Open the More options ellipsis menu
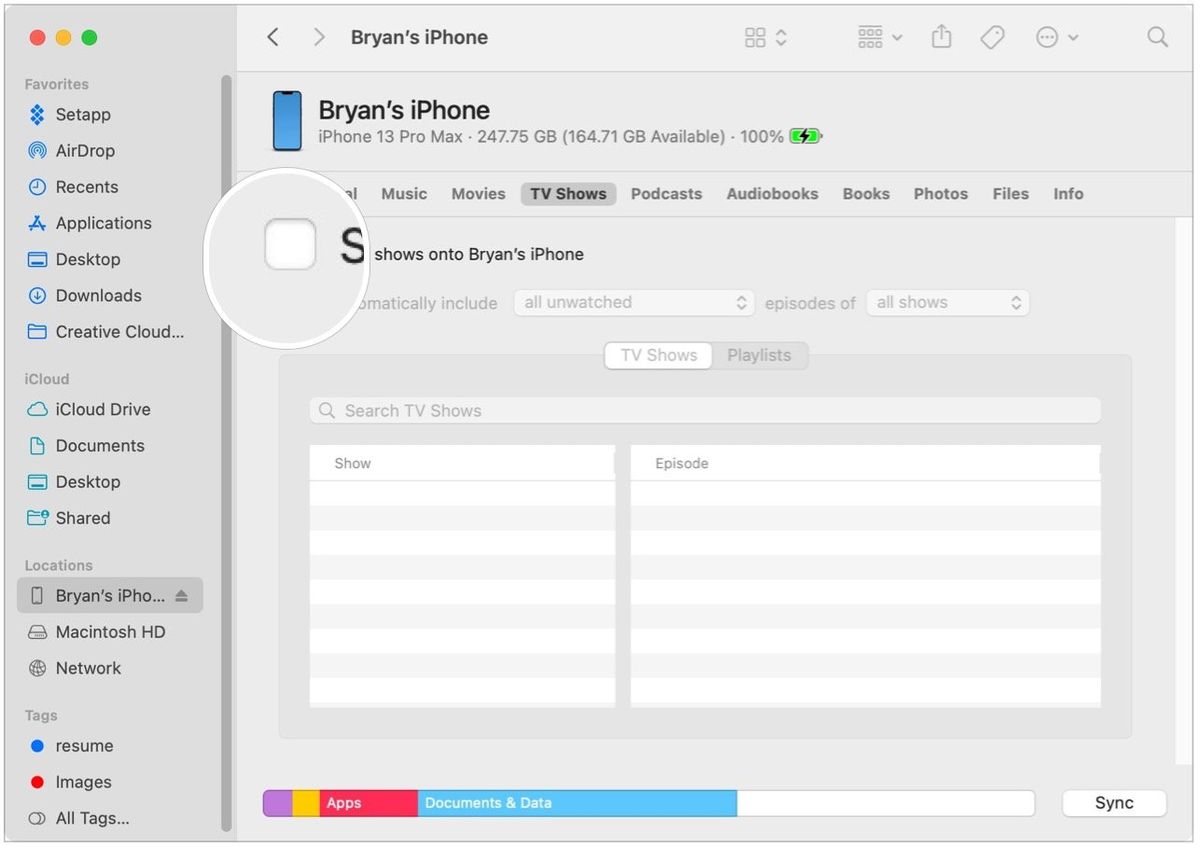Image resolution: width=1200 pixels, height=847 pixels. pyautogui.click(x=1050, y=36)
